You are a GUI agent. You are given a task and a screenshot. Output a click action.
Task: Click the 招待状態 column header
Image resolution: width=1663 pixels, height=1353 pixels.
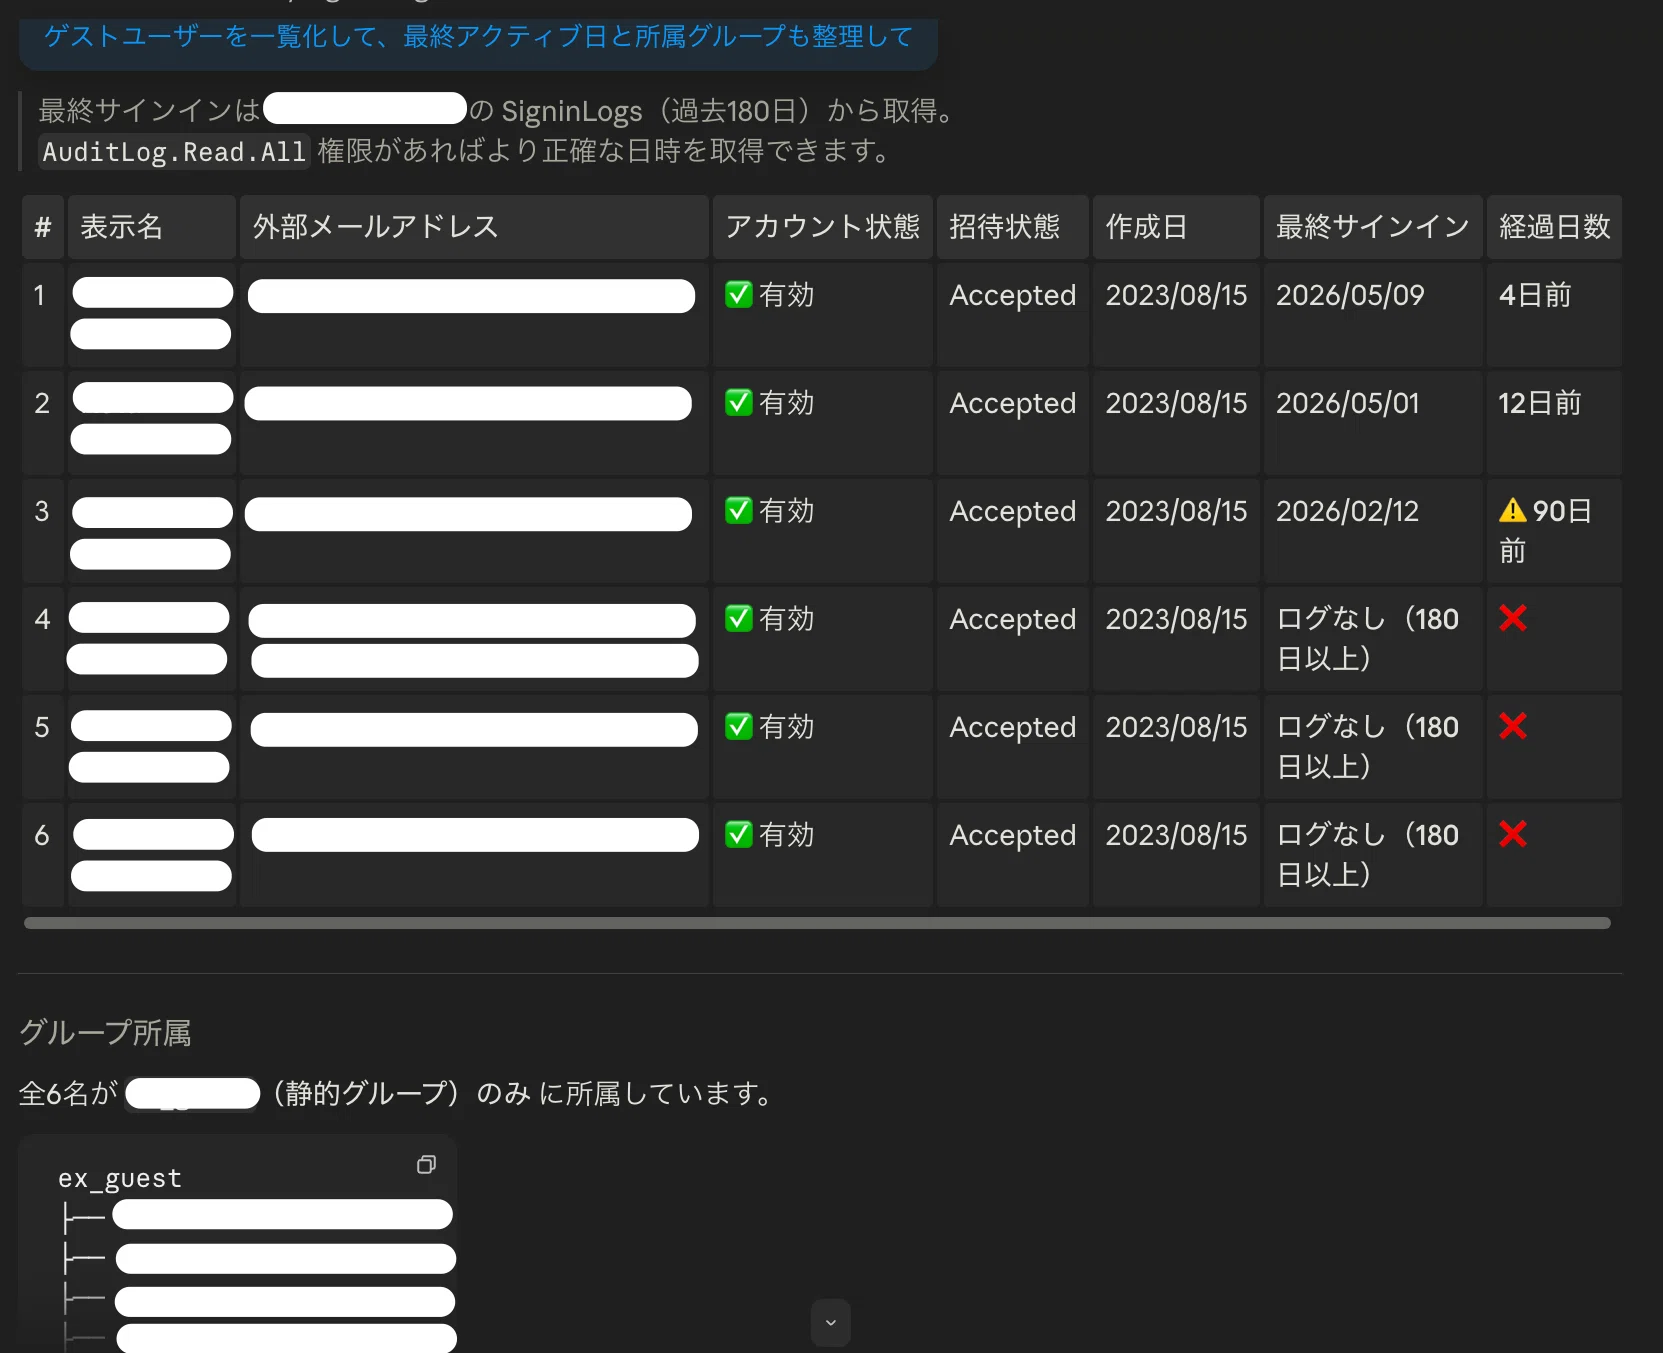(x=1012, y=227)
